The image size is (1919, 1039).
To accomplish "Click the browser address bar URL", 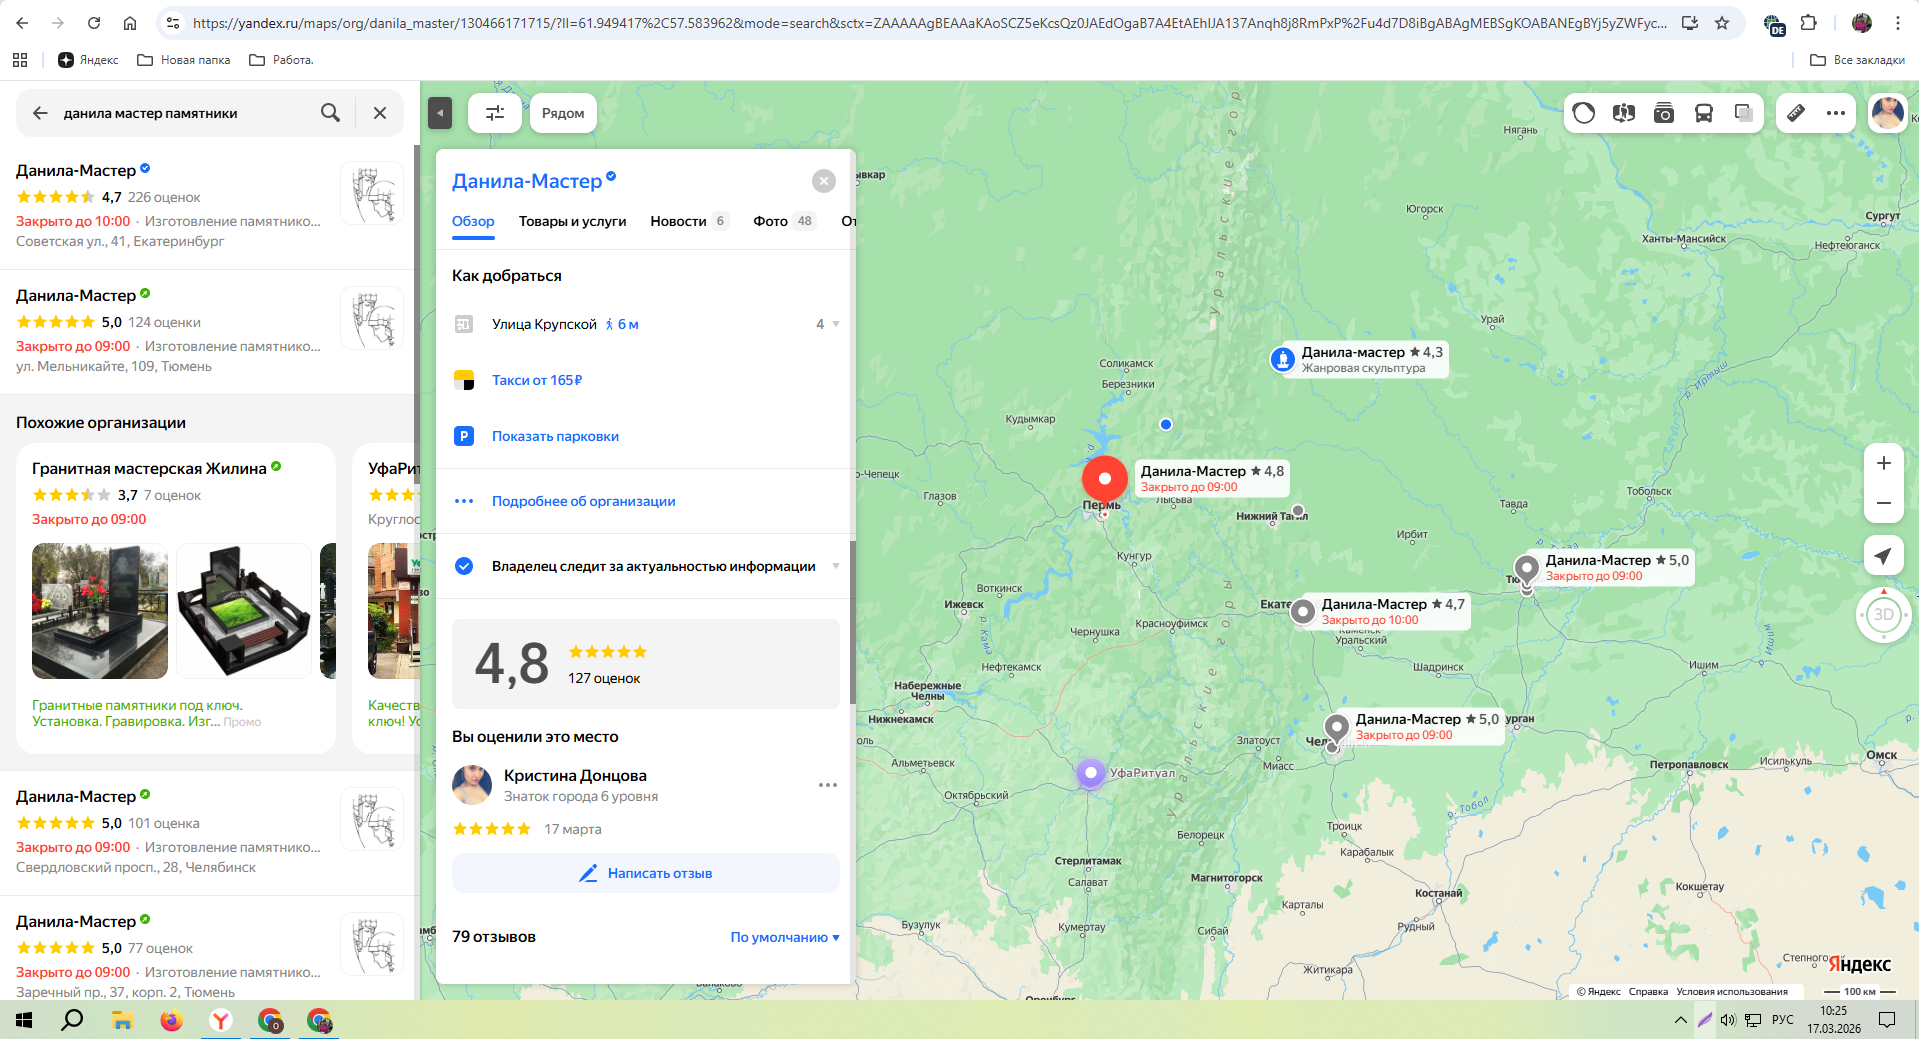I will coord(929,23).
